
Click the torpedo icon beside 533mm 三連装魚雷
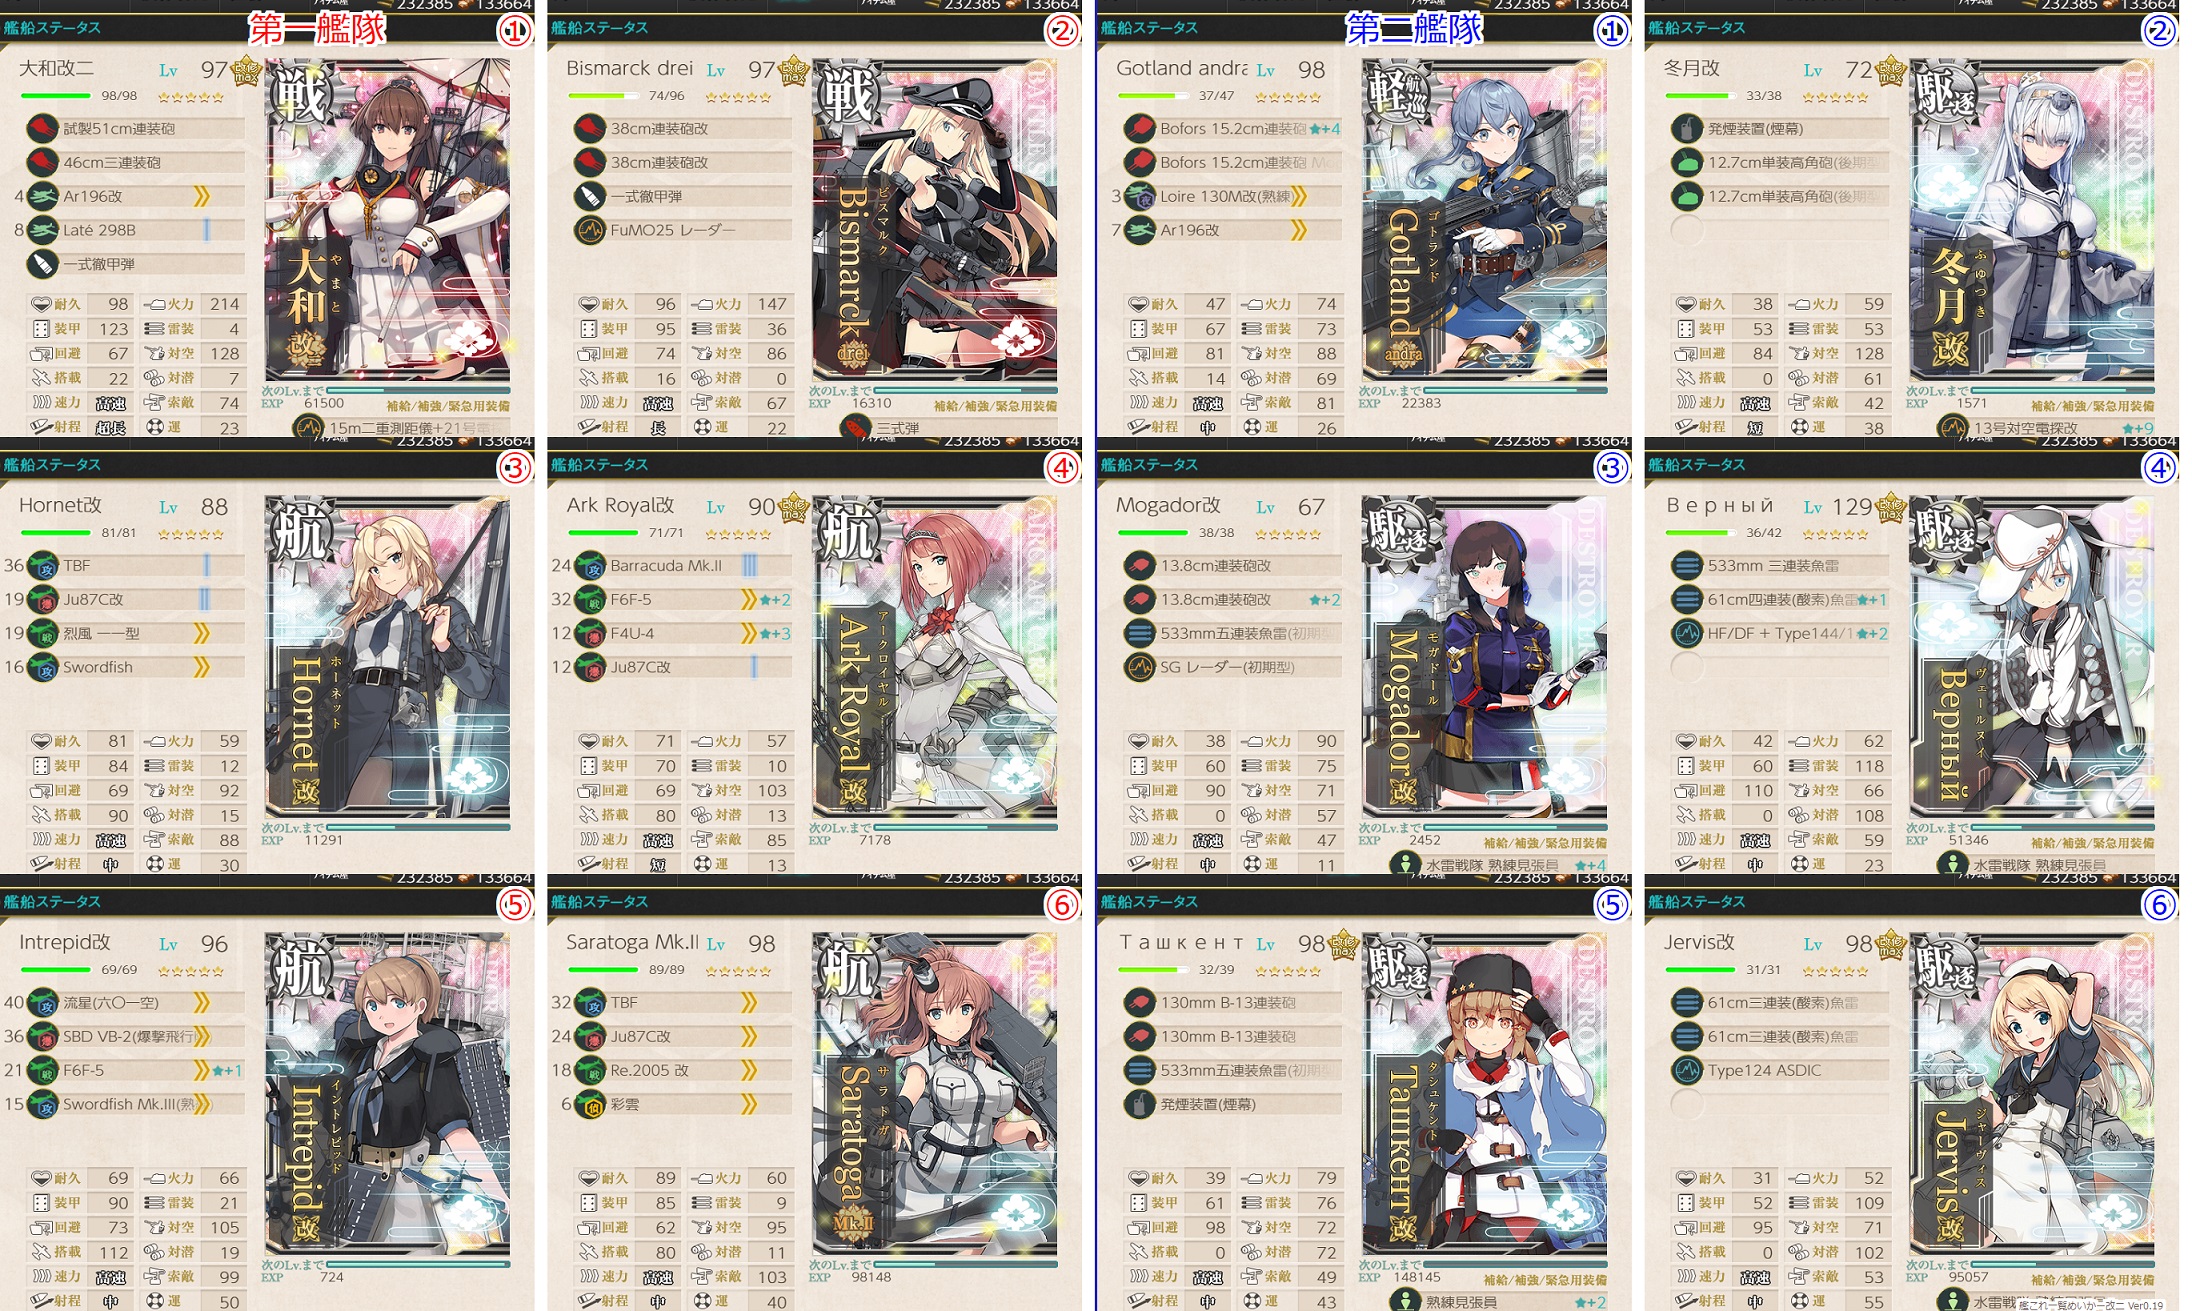click(1687, 566)
